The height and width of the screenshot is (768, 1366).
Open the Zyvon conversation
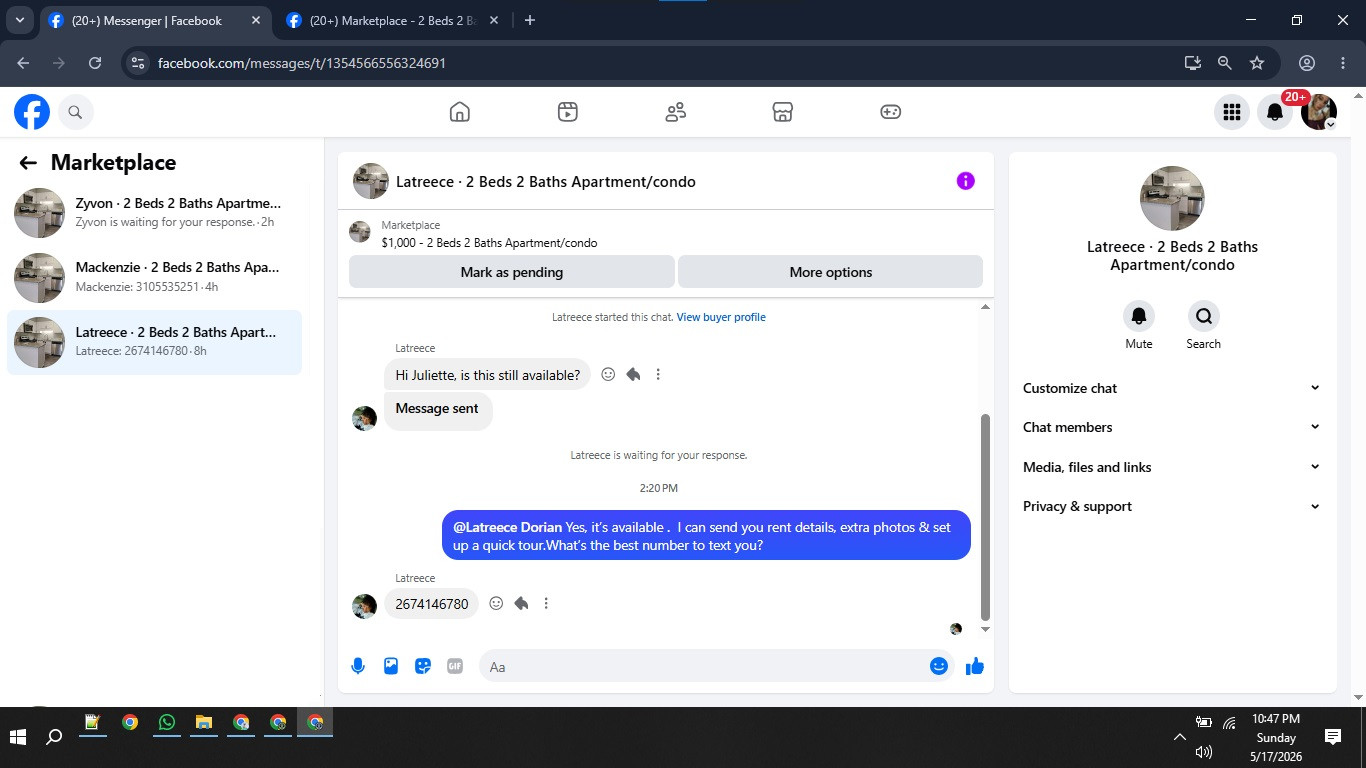click(x=155, y=213)
